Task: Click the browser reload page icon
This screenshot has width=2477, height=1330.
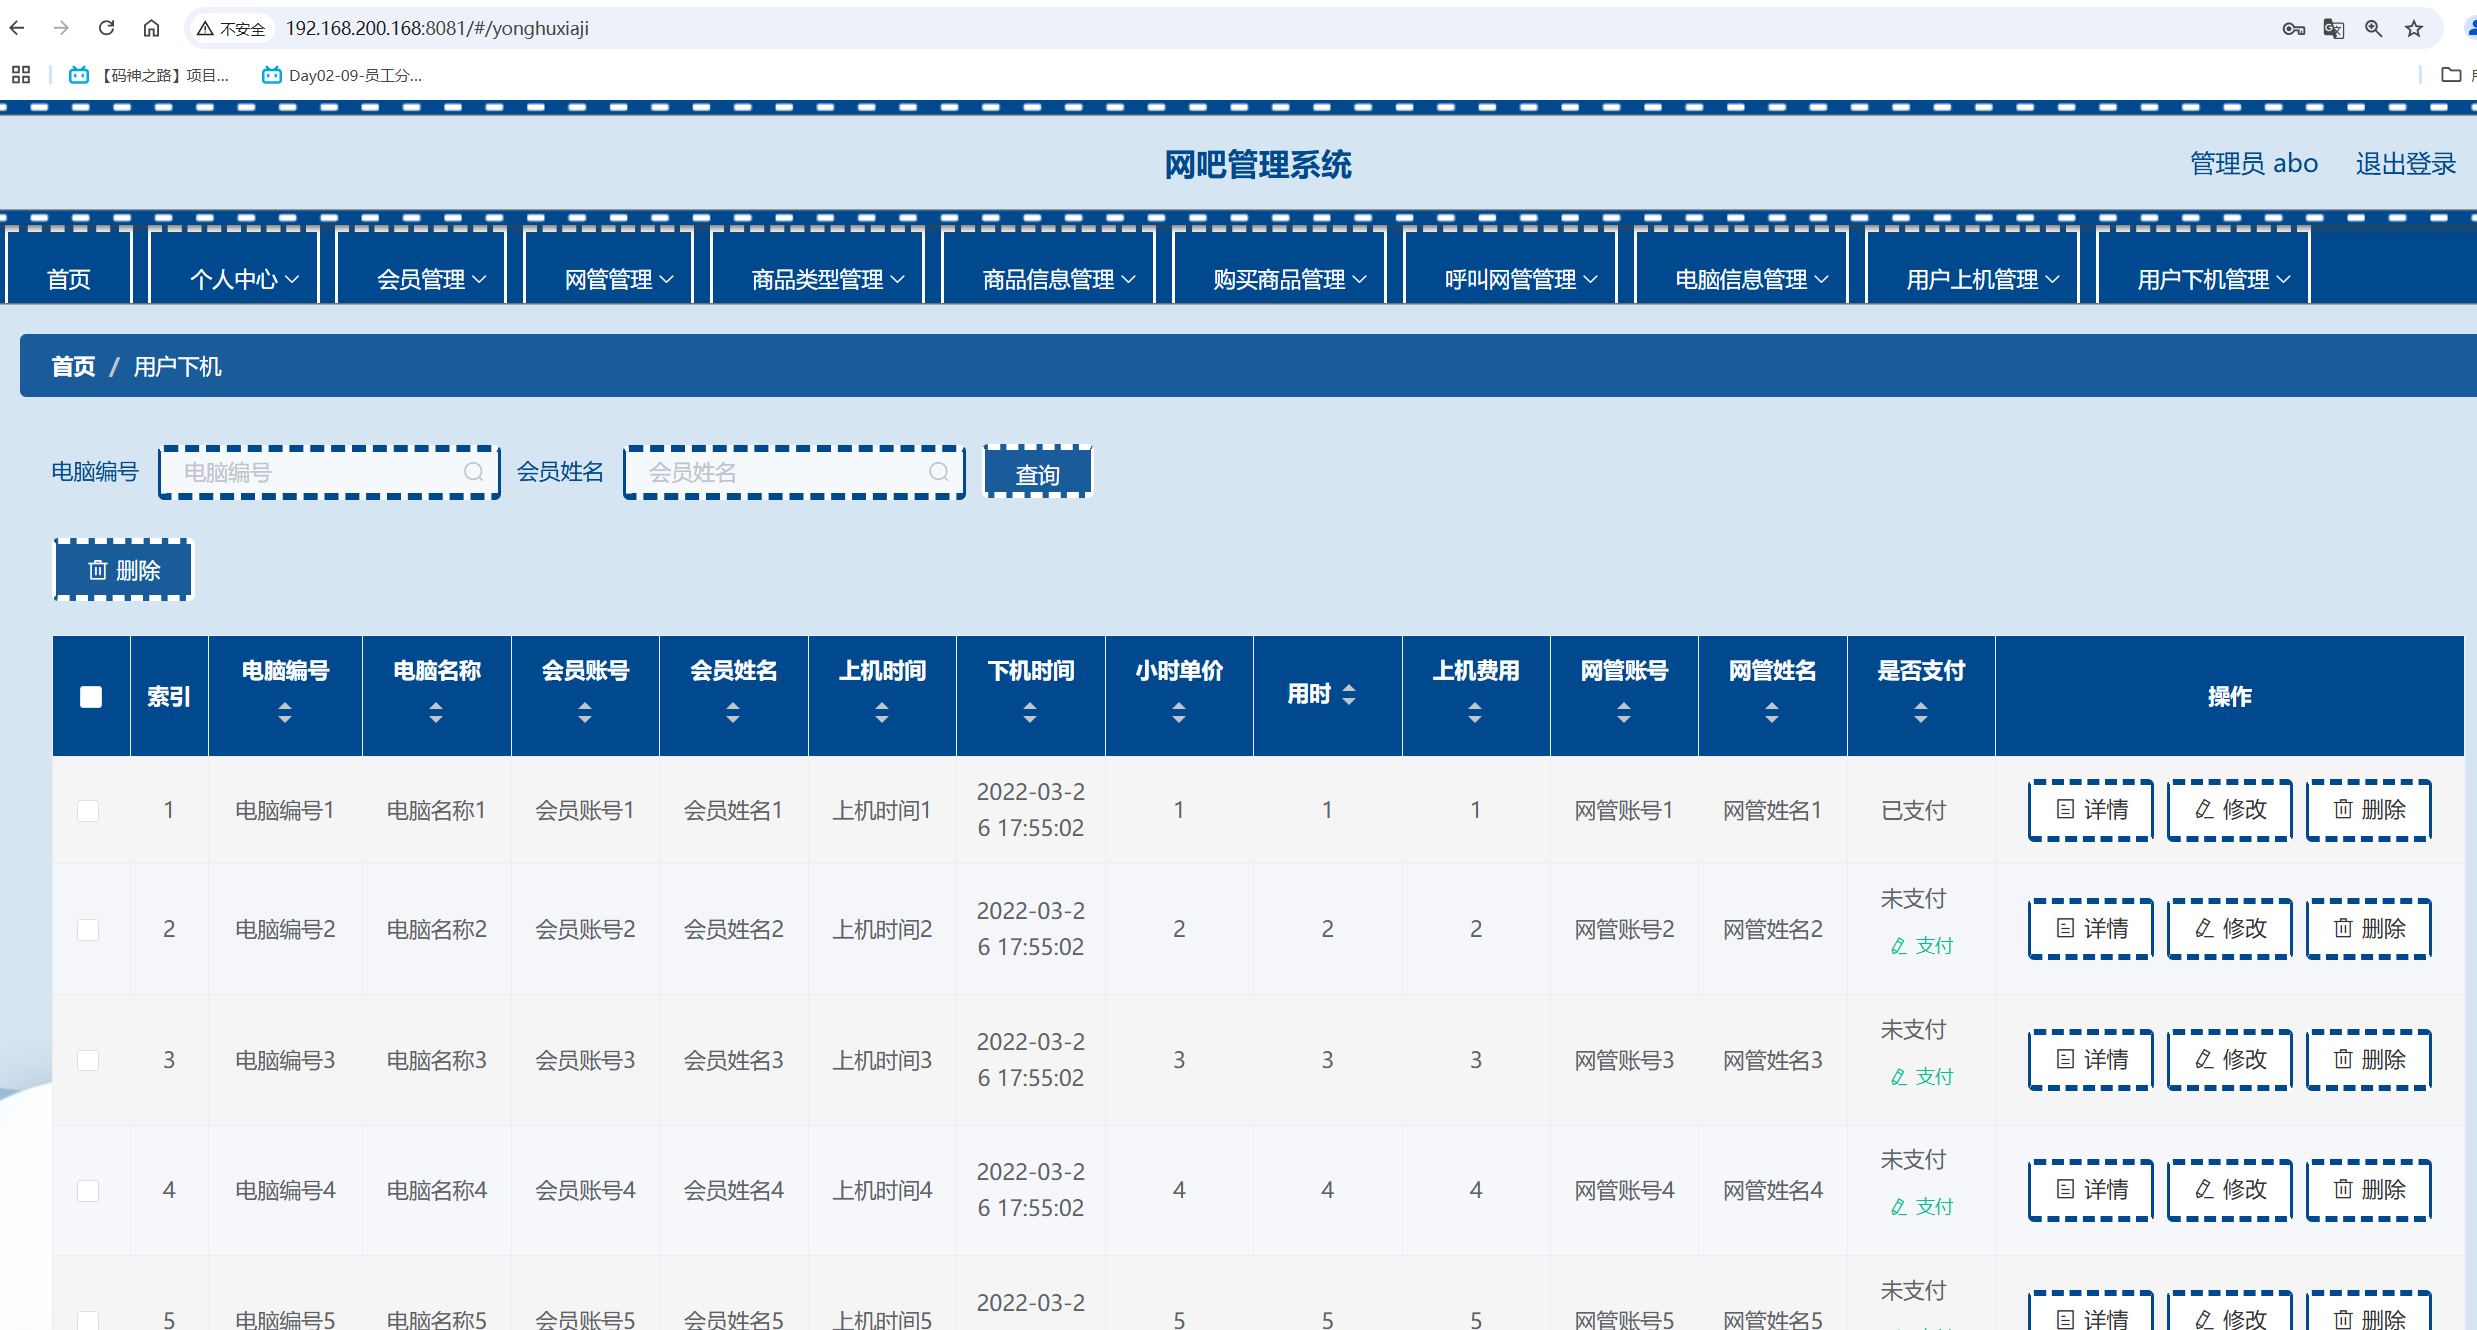Action: [x=106, y=28]
